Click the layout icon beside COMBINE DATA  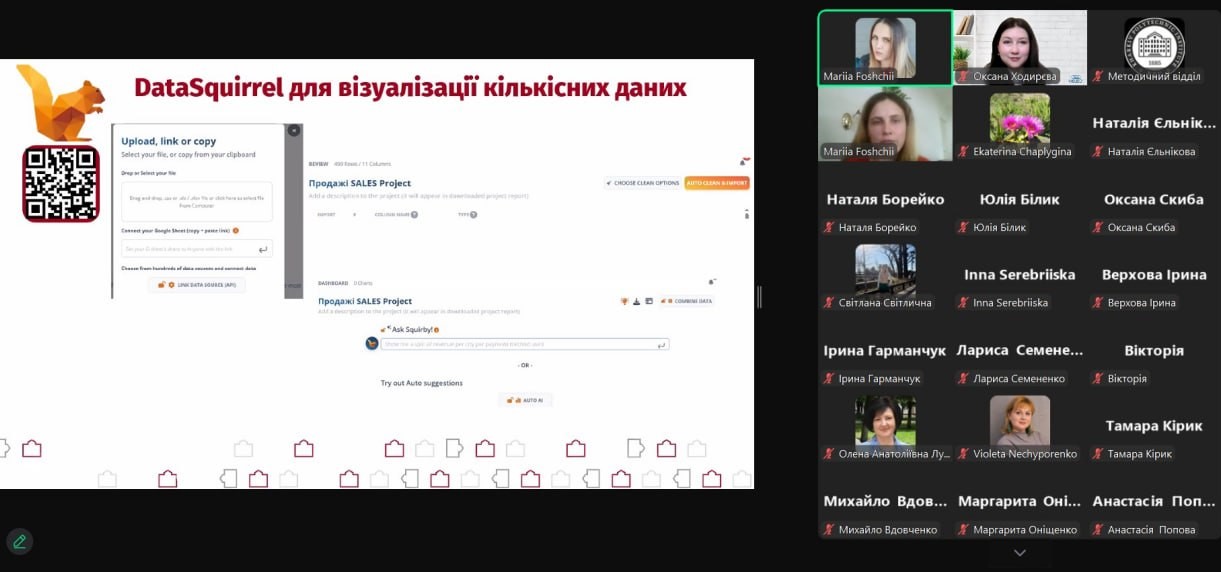[649, 301]
